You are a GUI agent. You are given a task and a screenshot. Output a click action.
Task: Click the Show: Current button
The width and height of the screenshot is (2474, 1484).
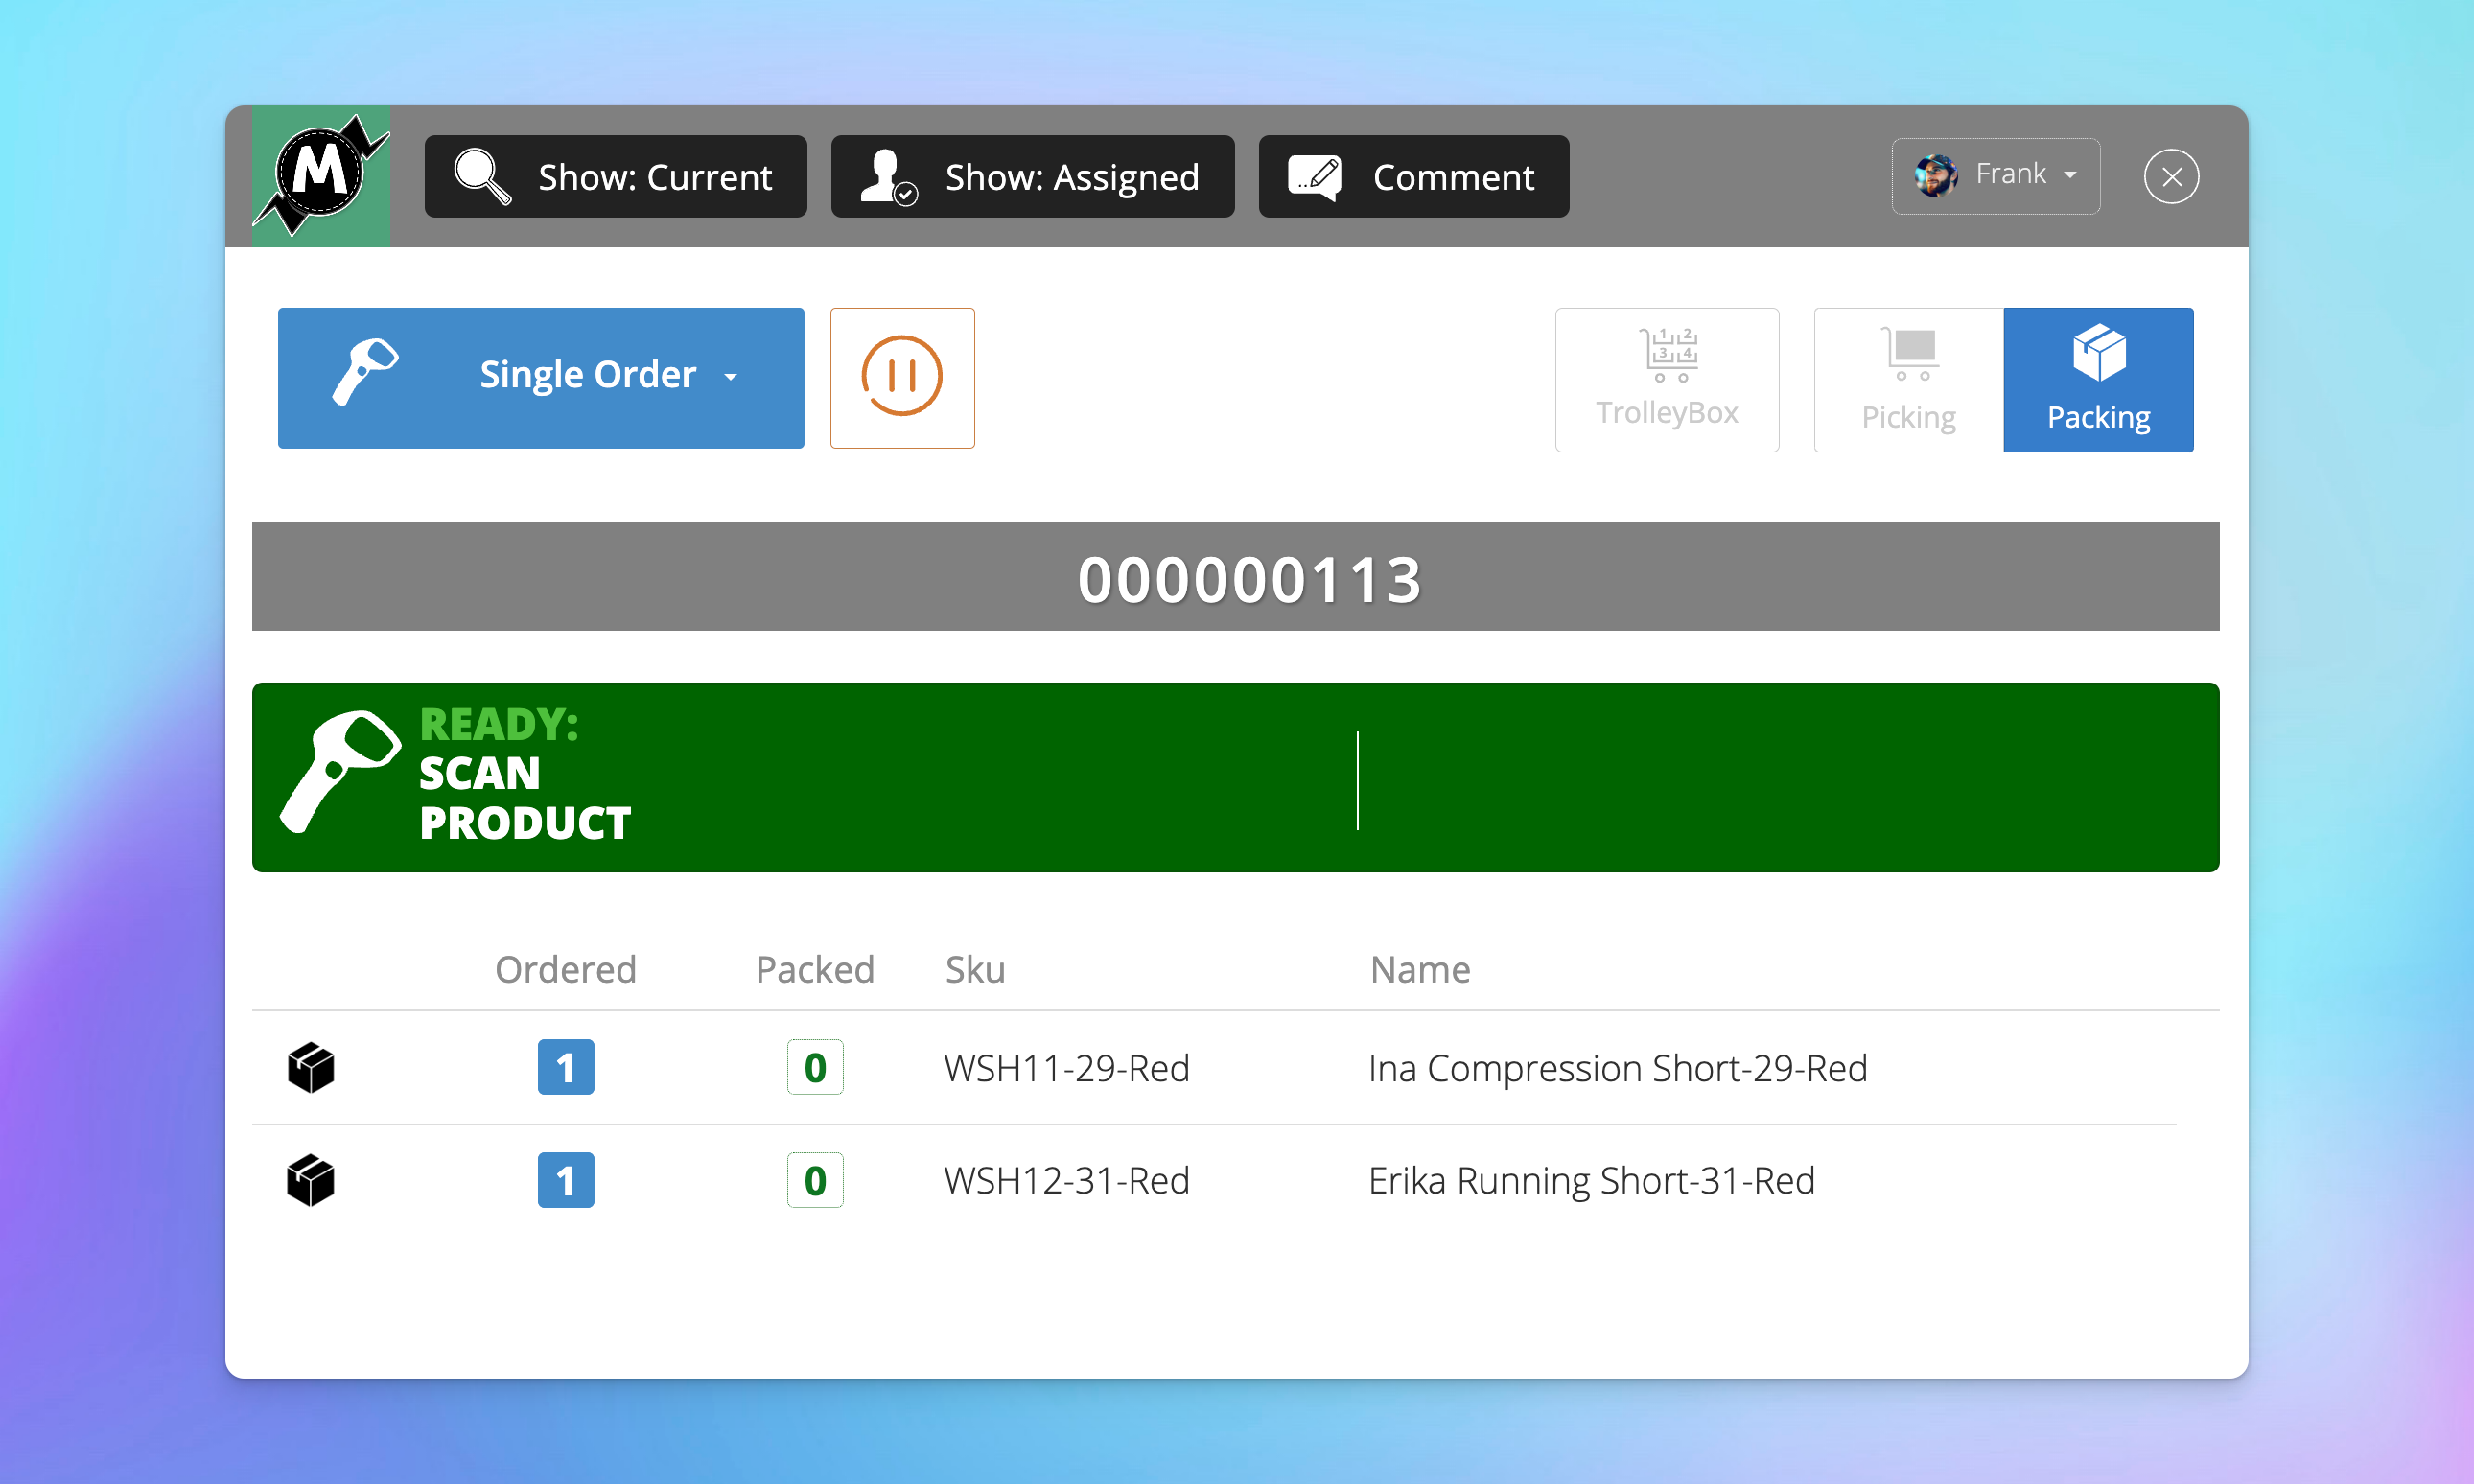(x=615, y=176)
